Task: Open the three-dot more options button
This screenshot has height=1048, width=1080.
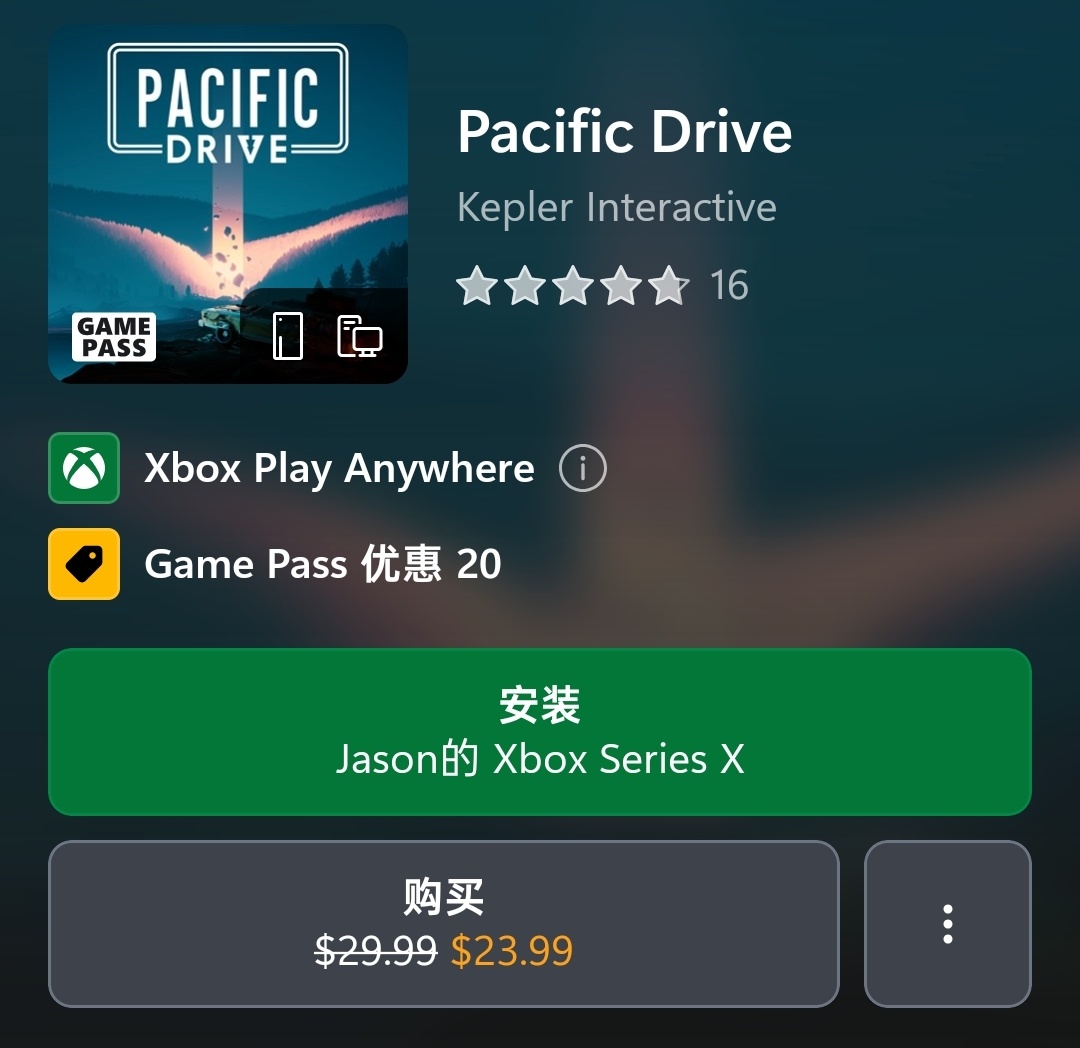Action: point(948,924)
